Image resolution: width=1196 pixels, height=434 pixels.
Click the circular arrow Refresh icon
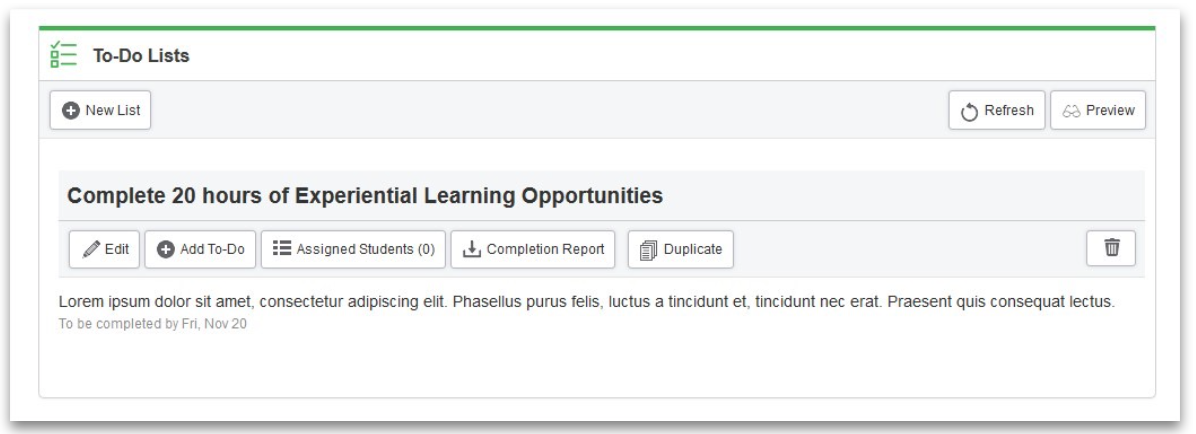969,111
